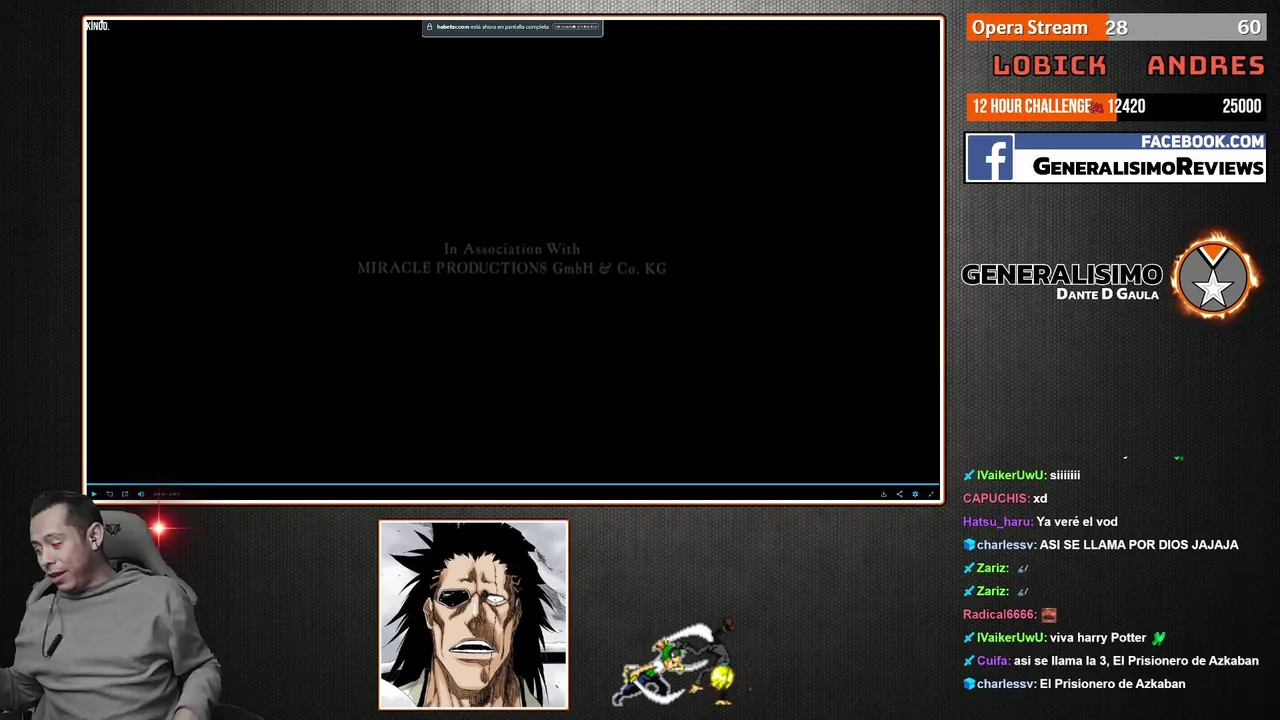Click the pixel-art fighting character sprite

tap(677, 663)
